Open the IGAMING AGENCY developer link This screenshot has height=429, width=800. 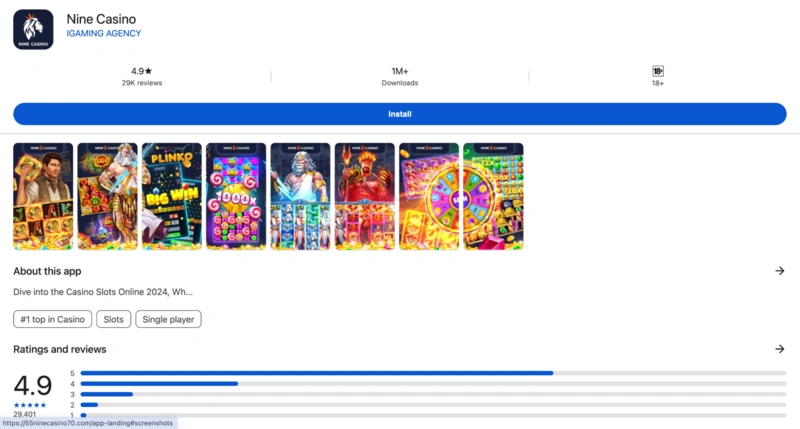click(x=104, y=33)
